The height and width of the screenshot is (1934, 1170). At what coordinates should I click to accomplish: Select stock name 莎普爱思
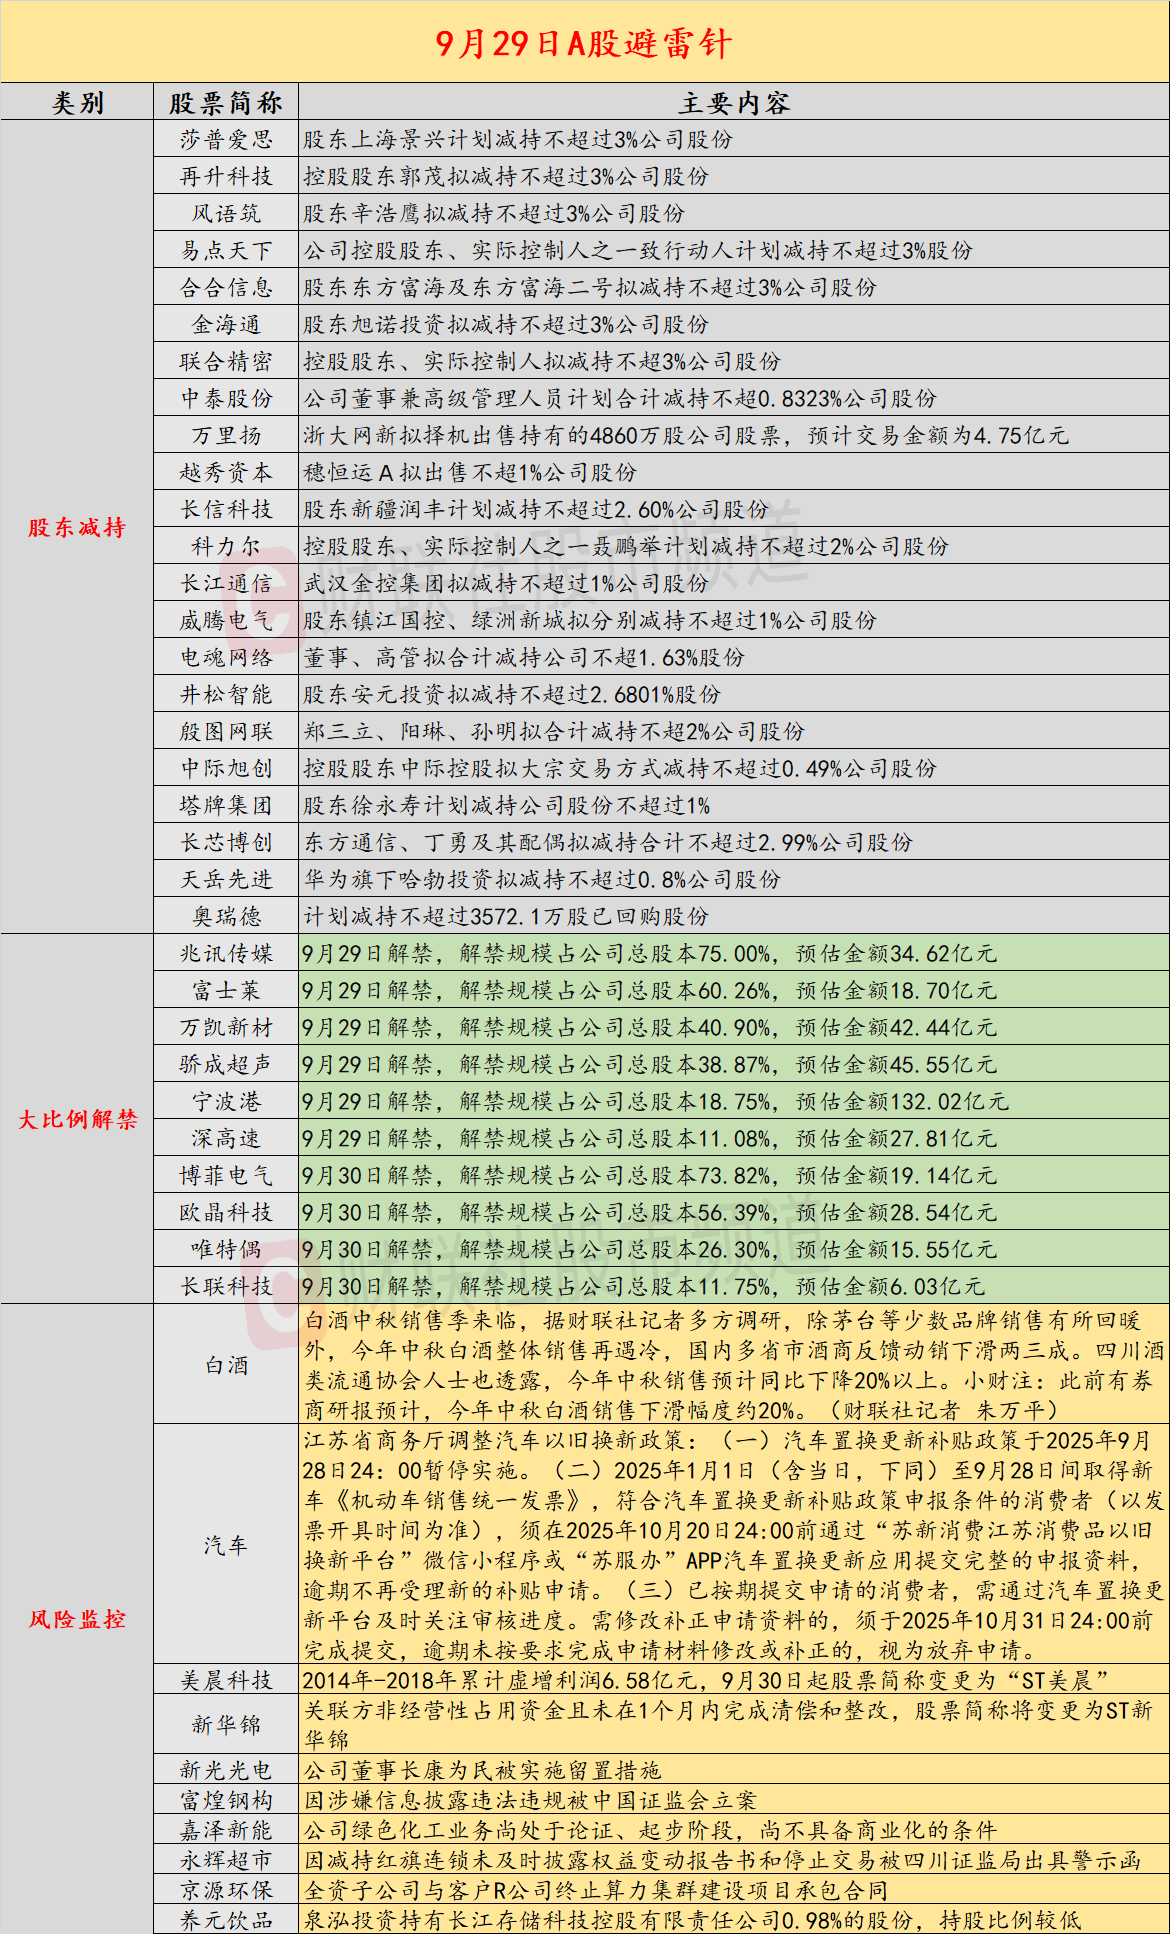click(226, 139)
